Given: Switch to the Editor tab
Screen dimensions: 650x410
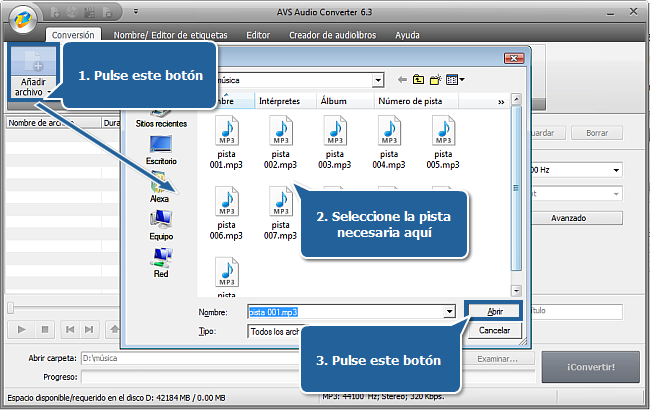Looking at the screenshot, I should coord(258,34).
